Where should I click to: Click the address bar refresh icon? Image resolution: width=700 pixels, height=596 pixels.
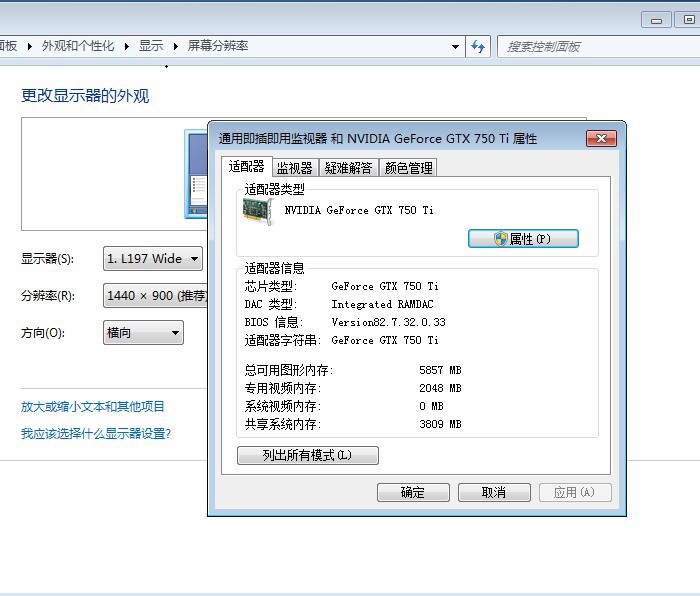(478, 46)
